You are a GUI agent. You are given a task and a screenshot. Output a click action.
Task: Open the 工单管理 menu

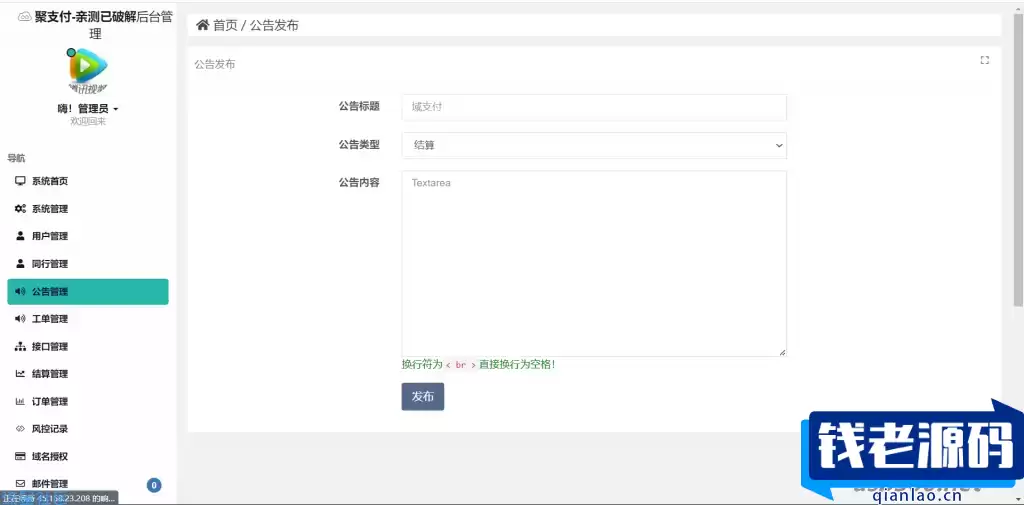click(x=88, y=319)
